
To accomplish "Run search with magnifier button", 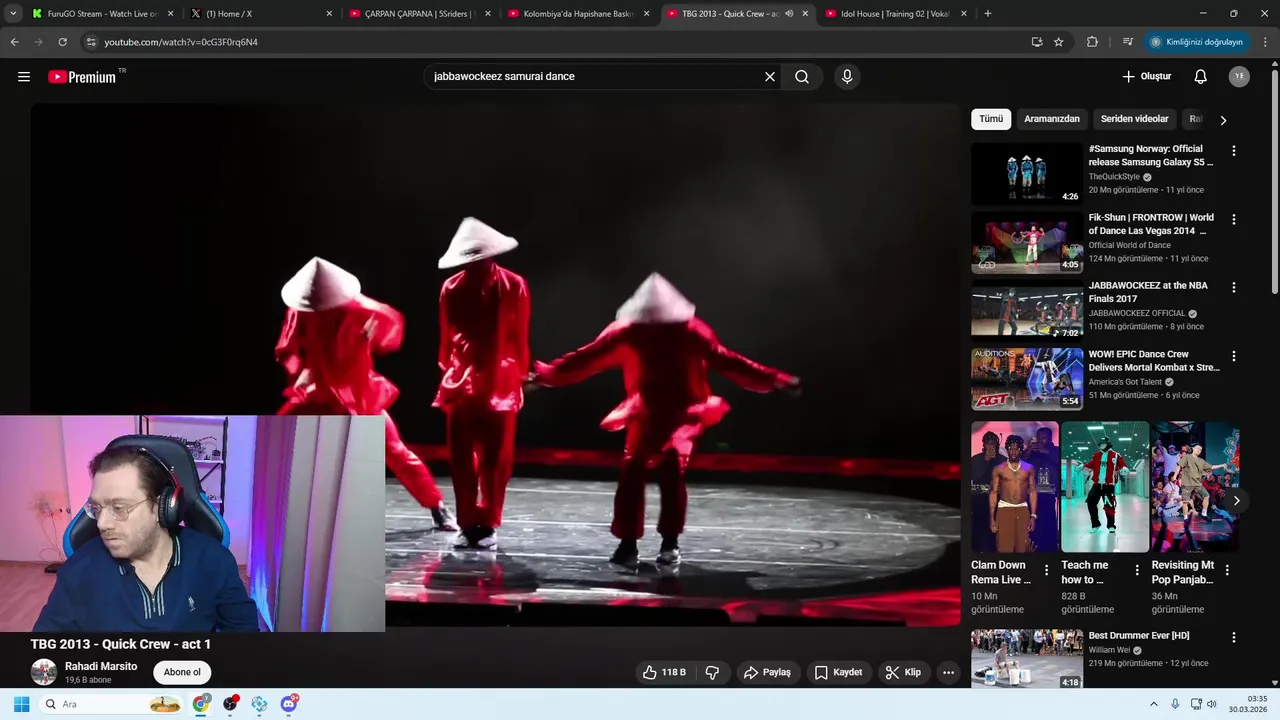I will coord(802,77).
